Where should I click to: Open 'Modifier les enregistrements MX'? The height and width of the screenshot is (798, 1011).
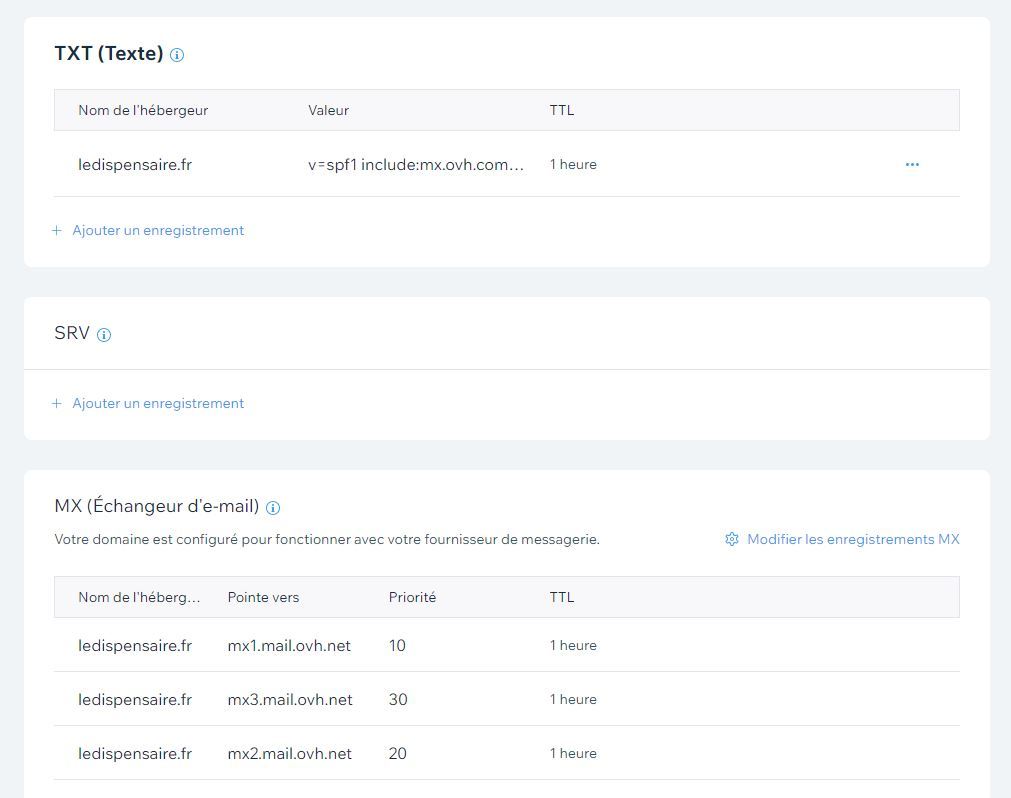pyautogui.click(x=853, y=539)
